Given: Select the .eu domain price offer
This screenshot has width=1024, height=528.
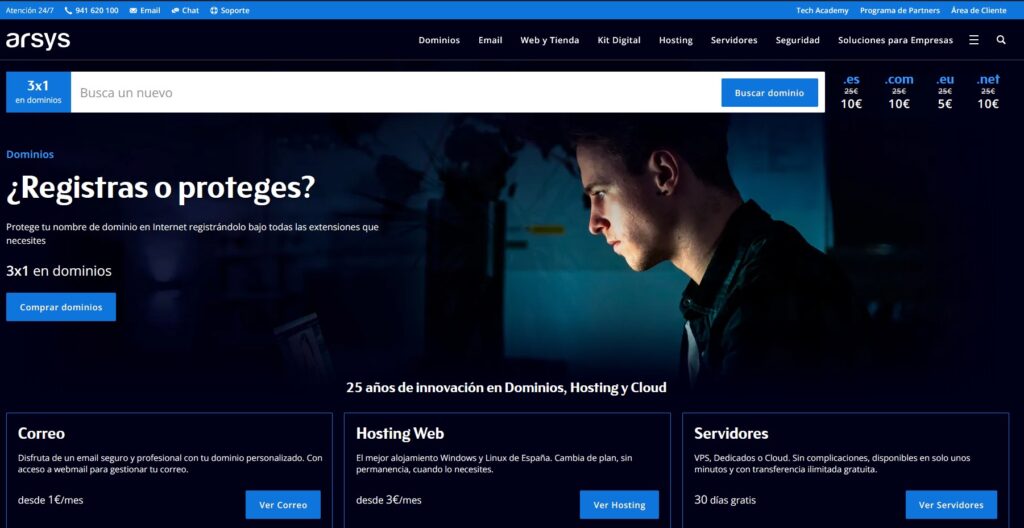Looking at the screenshot, I should (x=945, y=91).
